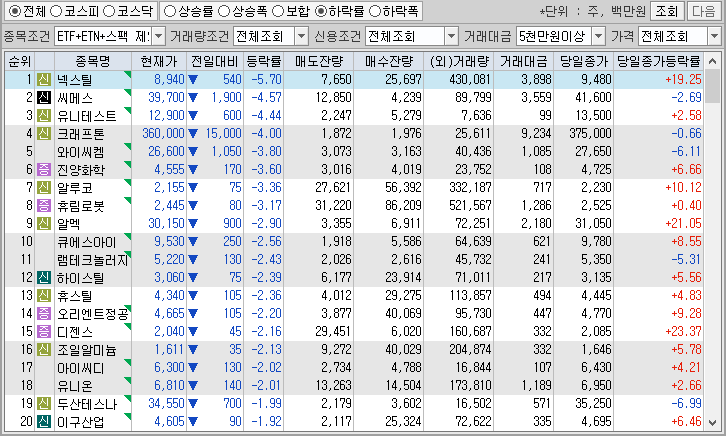Click green corner marker on 와이씨켐 name
The height and width of the screenshot is (436, 726).
click(128, 146)
